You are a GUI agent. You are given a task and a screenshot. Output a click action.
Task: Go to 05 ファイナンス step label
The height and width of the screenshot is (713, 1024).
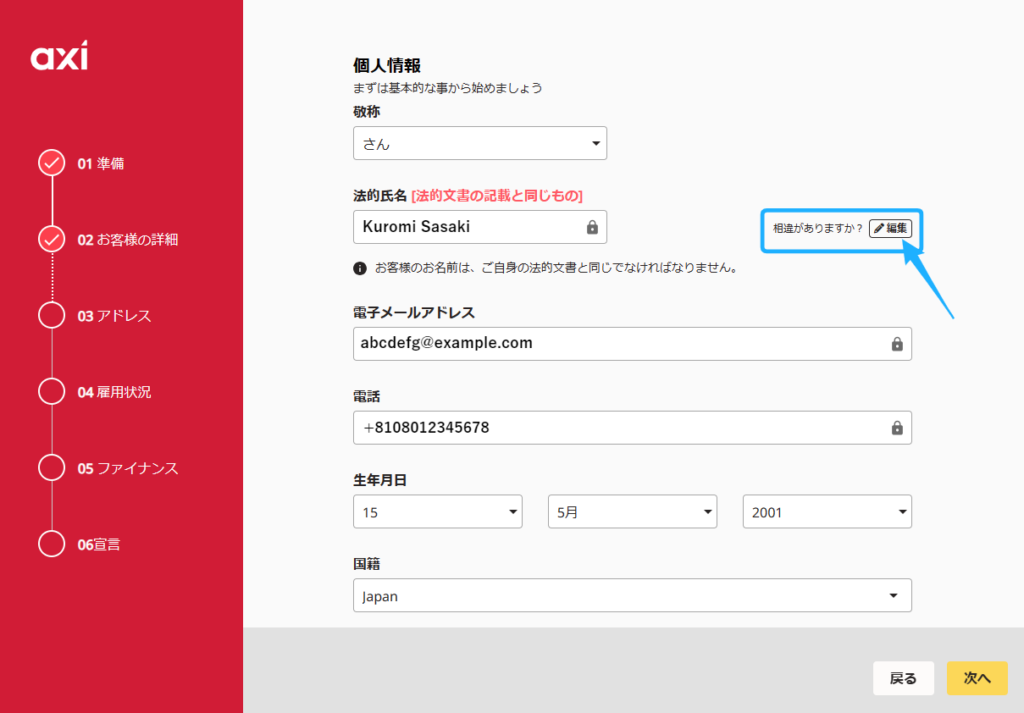(x=128, y=468)
